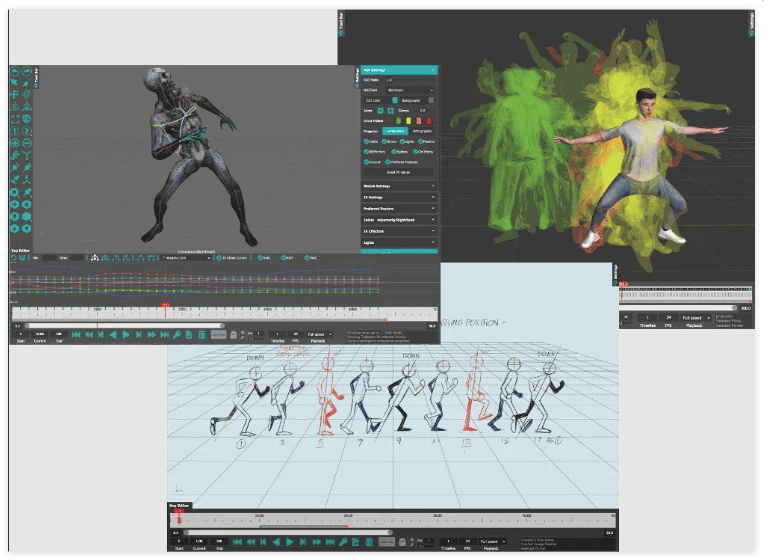The width and height of the screenshot is (764, 560).
Task: Click the gray button beside the zombie window's trash icon
Action: (x=218, y=334)
